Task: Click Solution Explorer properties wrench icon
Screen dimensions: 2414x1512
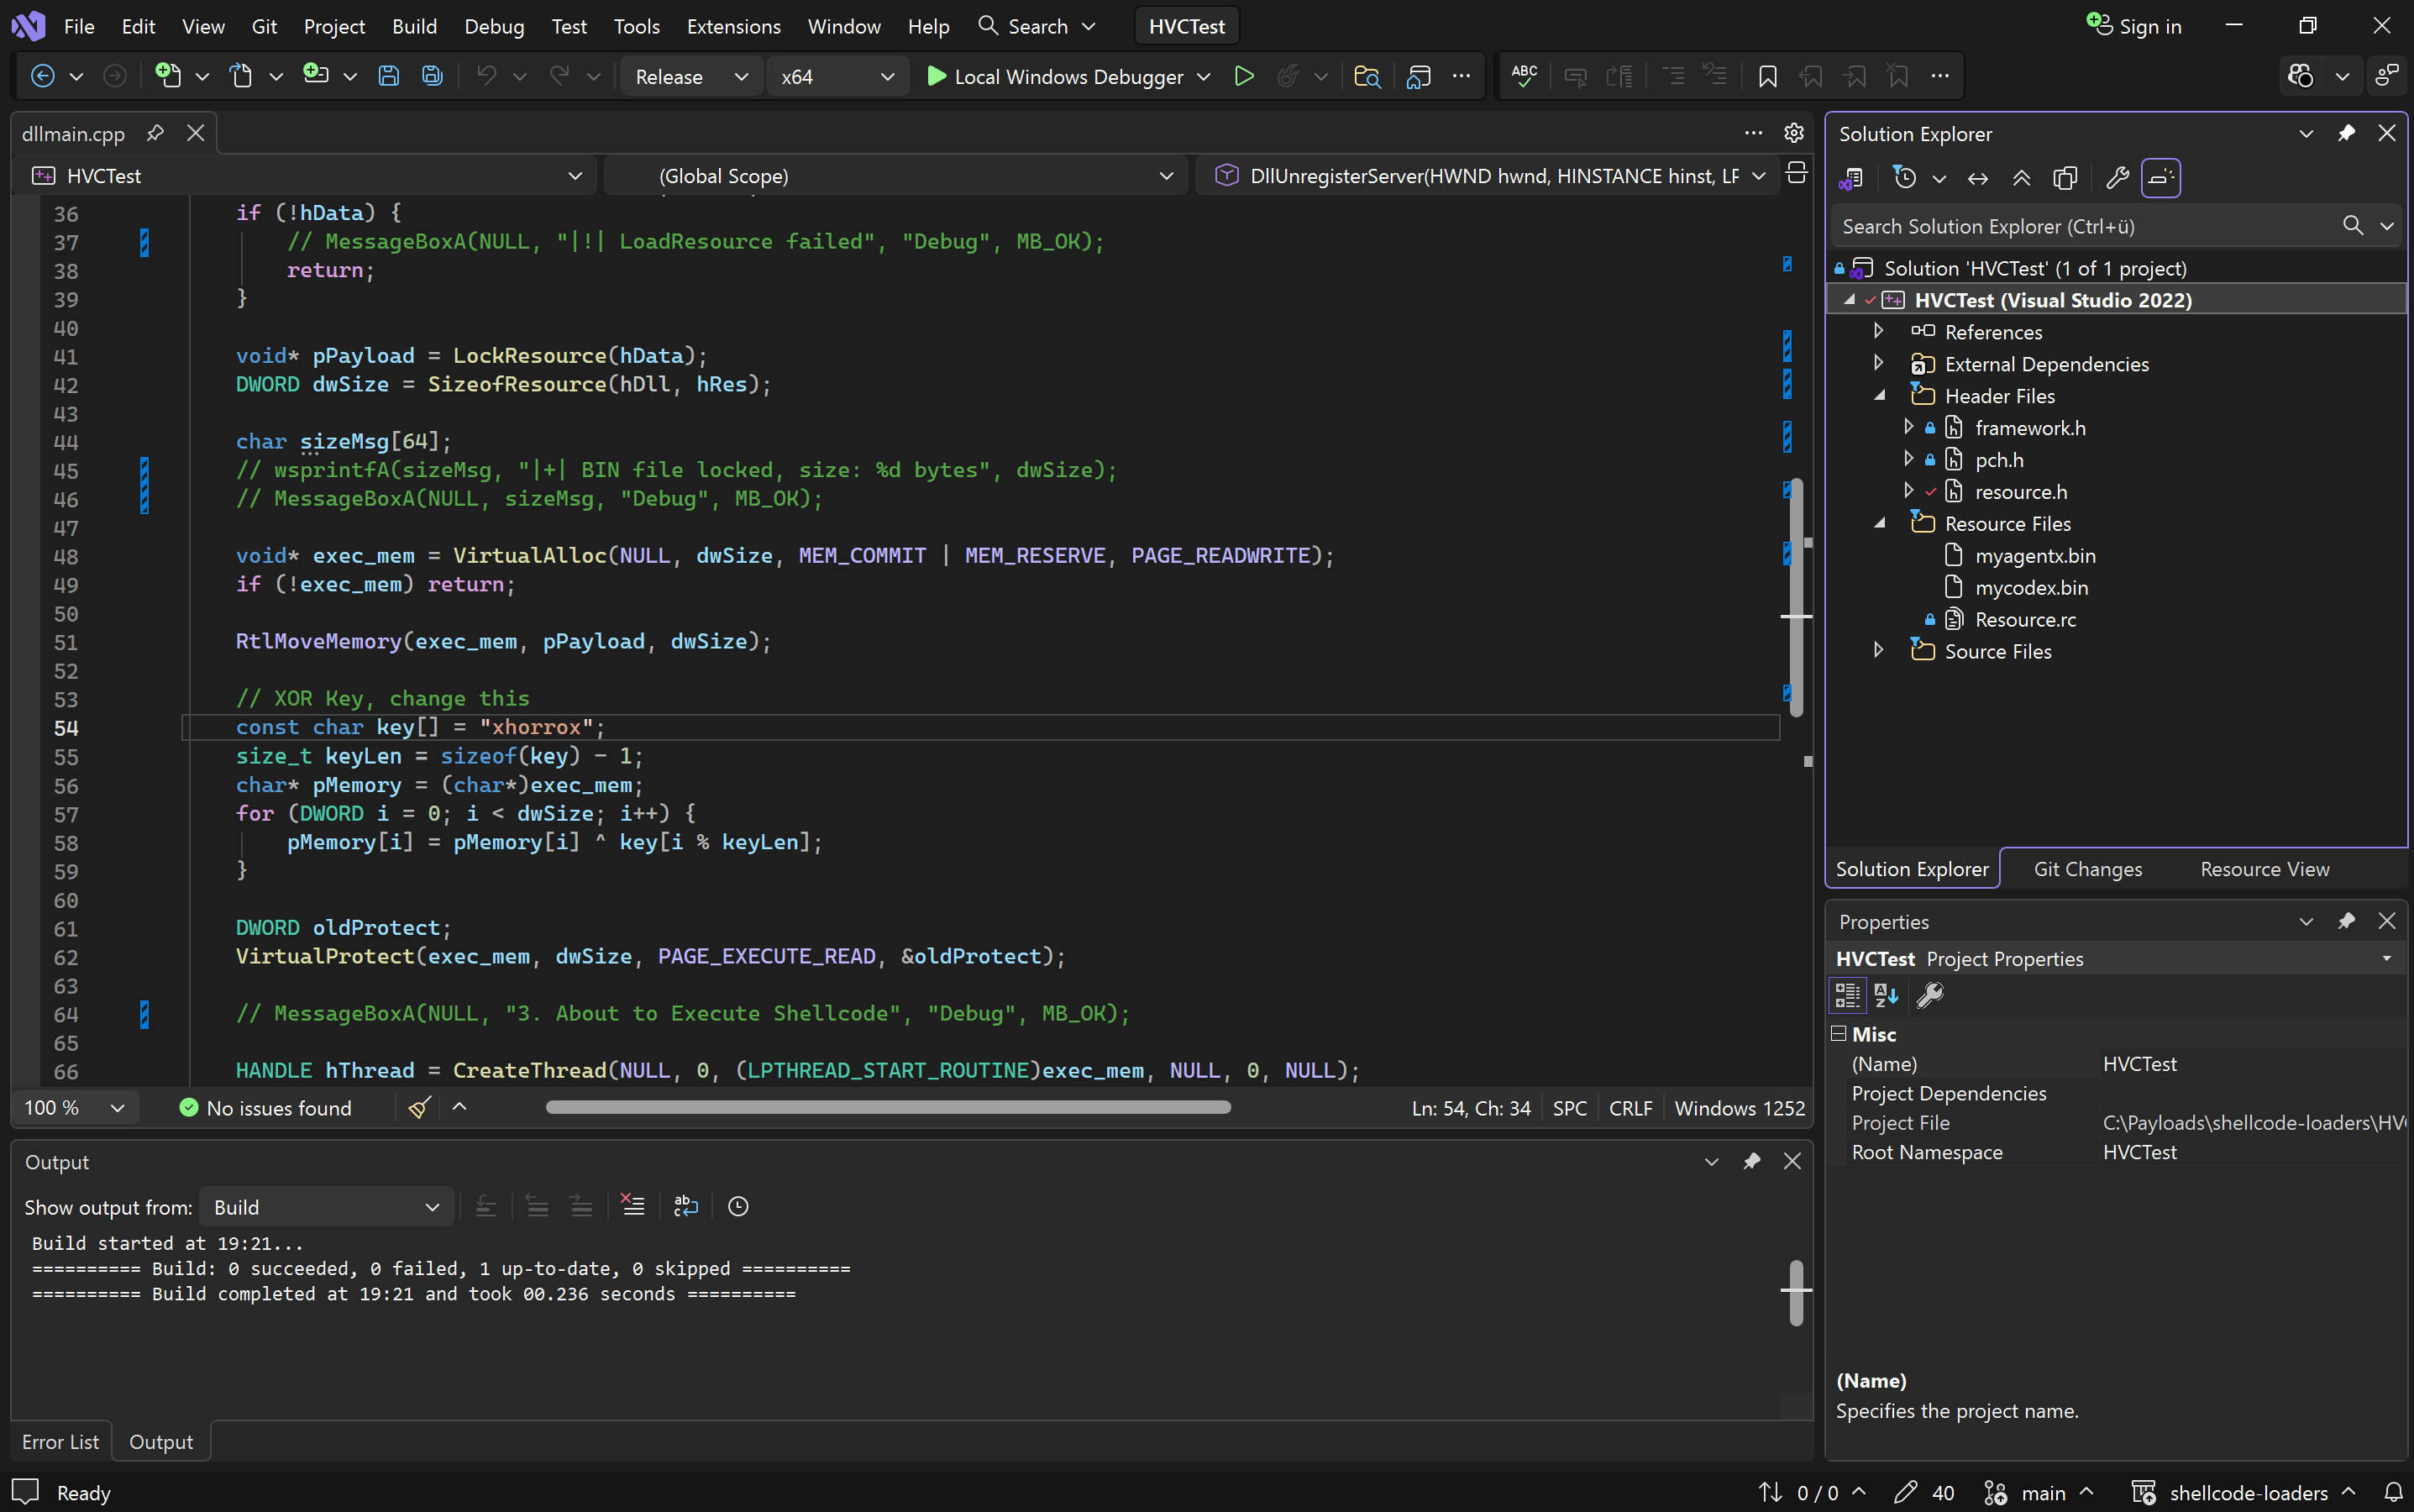Action: pos(2116,178)
